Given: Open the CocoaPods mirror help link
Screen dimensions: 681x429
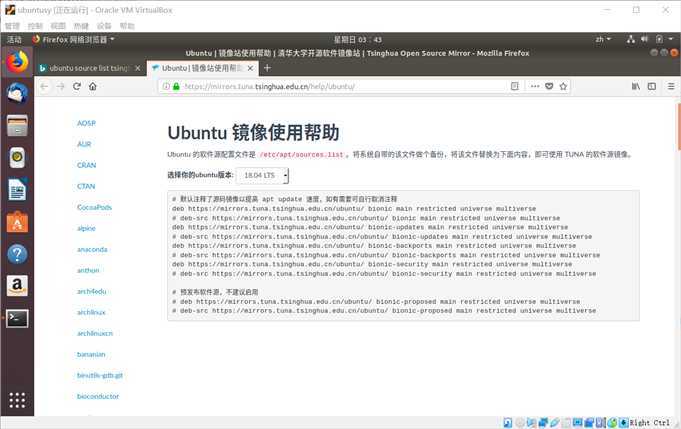Looking at the screenshot, I should click(94, 207).
